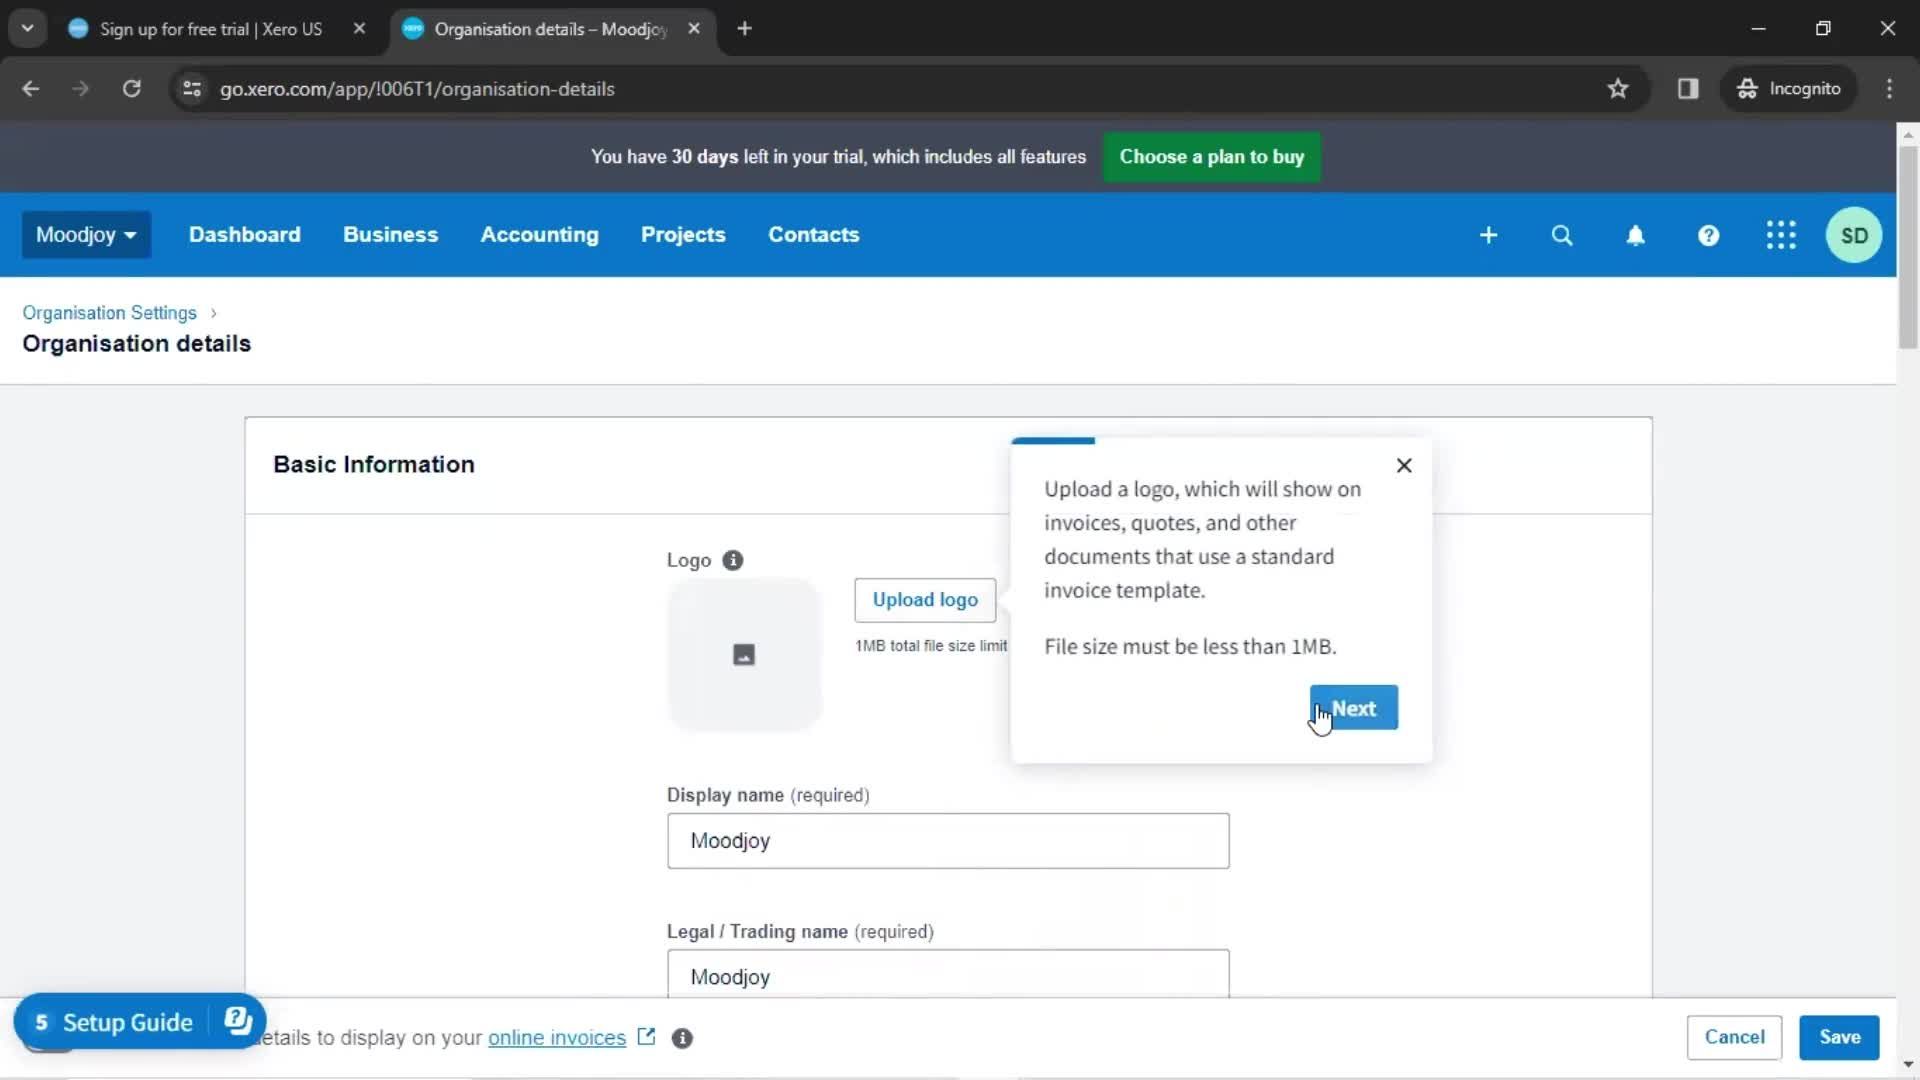Open the search icon in Xero header
The width and height of the screenshot is (1920, 1080).
(1562, 235)
